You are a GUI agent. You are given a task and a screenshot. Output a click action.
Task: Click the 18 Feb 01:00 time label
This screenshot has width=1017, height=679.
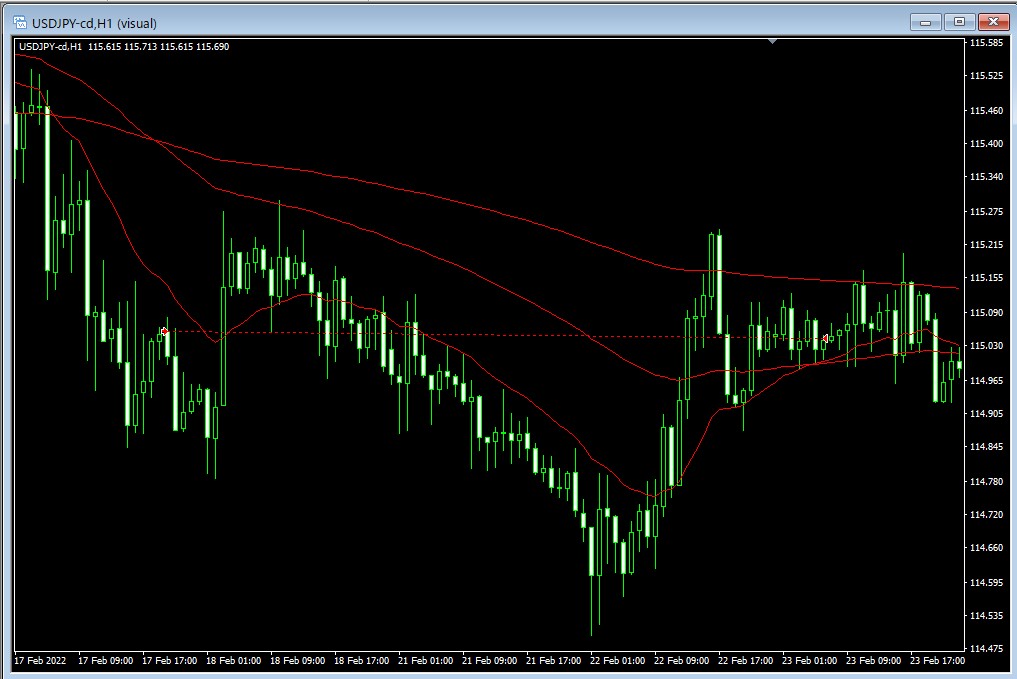click(x=236, y=661)
